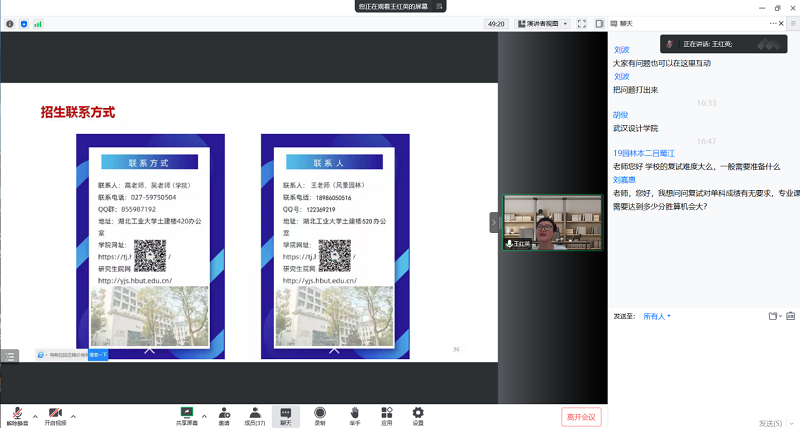This screenshot has height=428, width=800.
Task: Open meeting info icon at top left
Action: [10, 24]
